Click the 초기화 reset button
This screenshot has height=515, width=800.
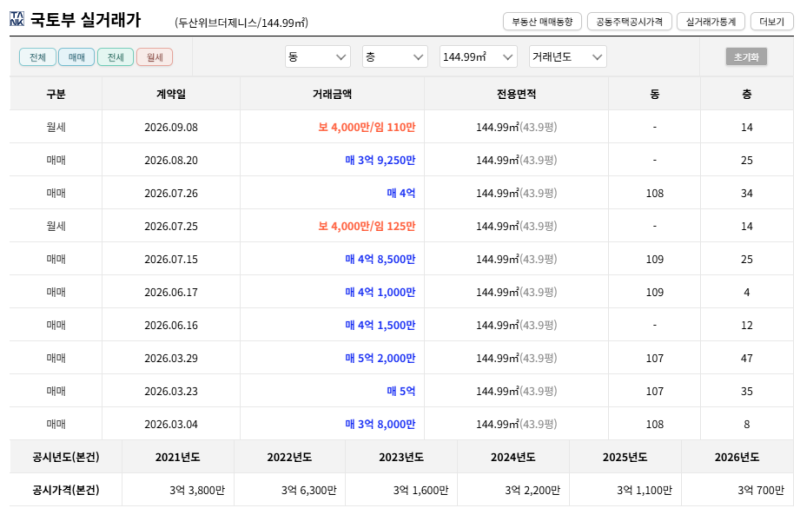[x=746, y=57]
